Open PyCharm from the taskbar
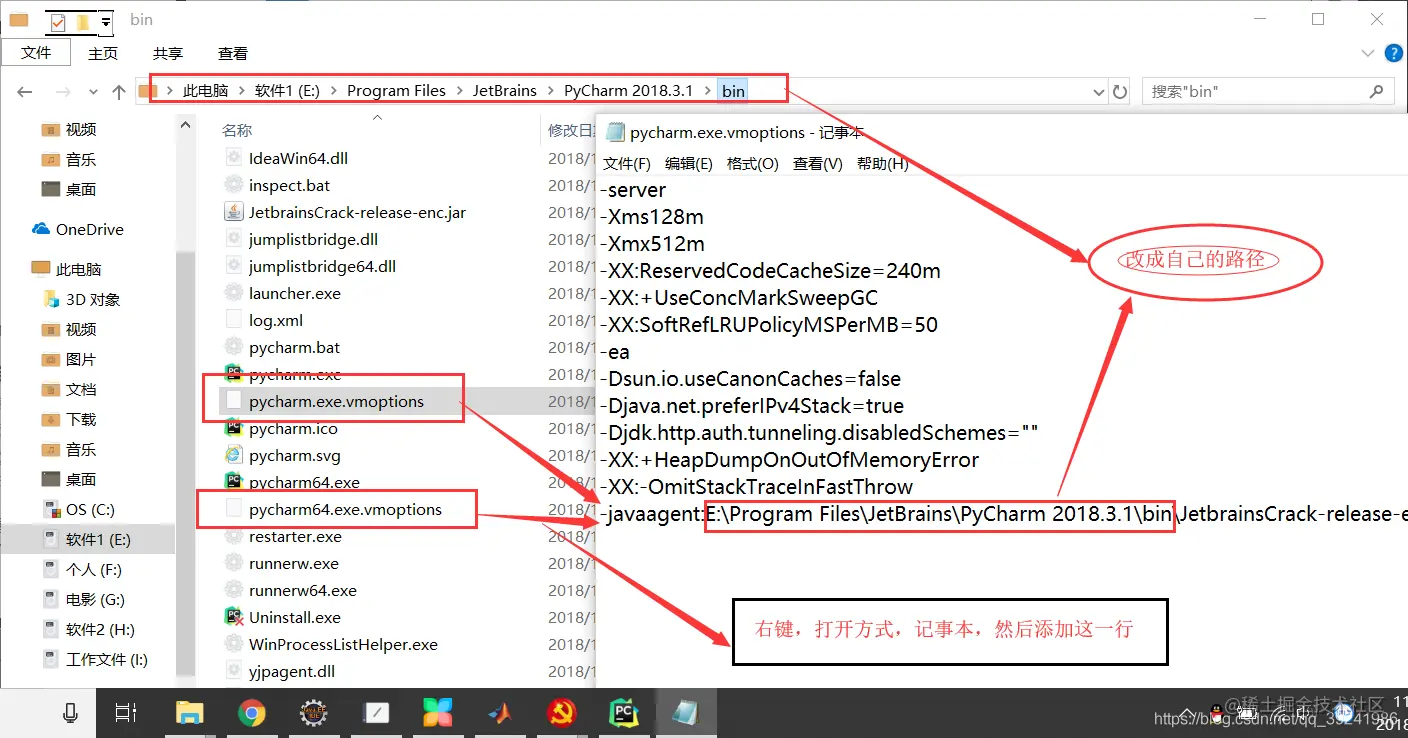Image resolution: width=1408 pixels, height=738 pixels. click(625, 712)
